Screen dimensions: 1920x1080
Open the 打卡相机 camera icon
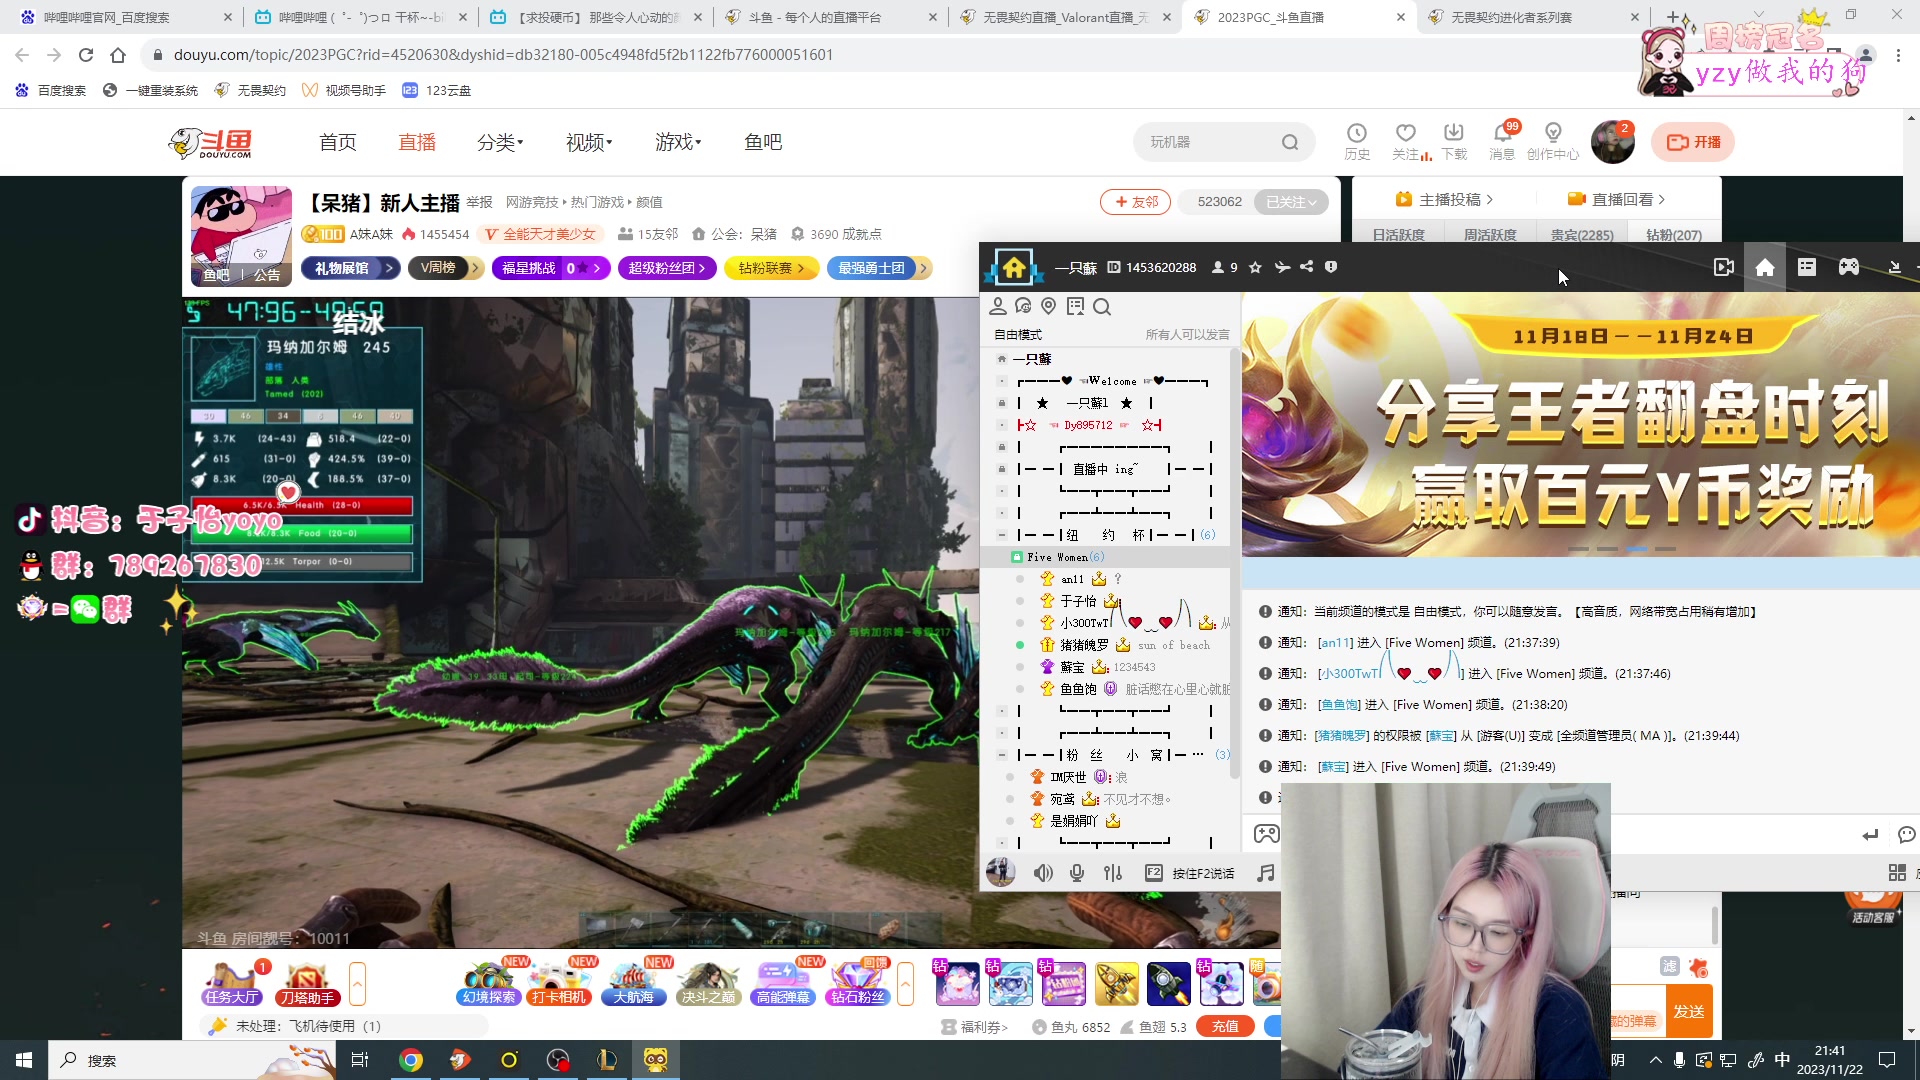click(x=559, y=984)
